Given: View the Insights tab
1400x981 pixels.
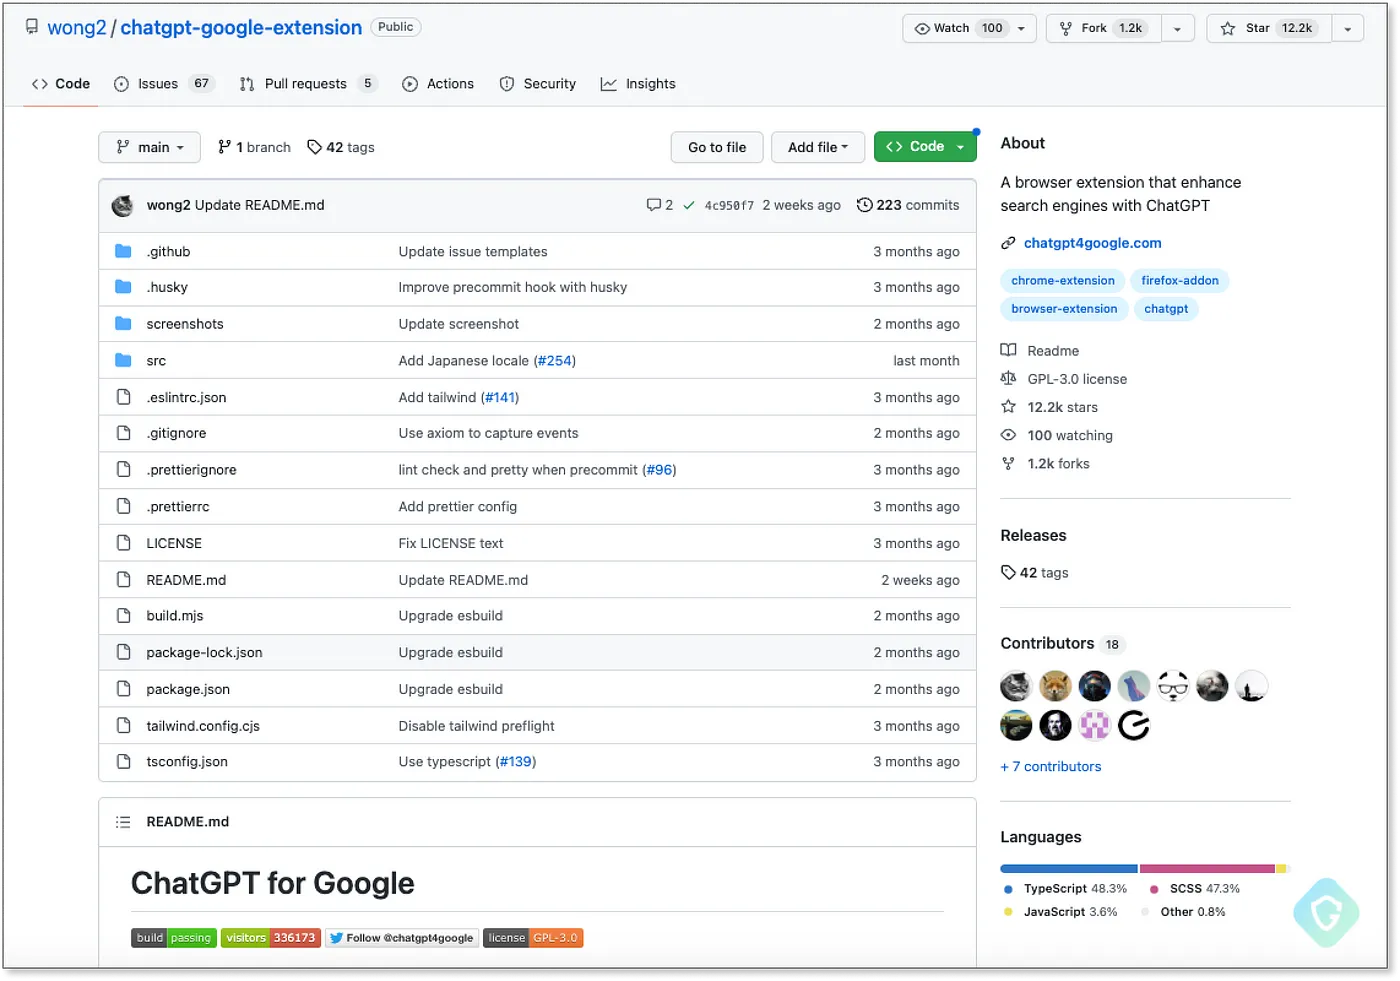Looking at the screenshot, I should point(638,84).
